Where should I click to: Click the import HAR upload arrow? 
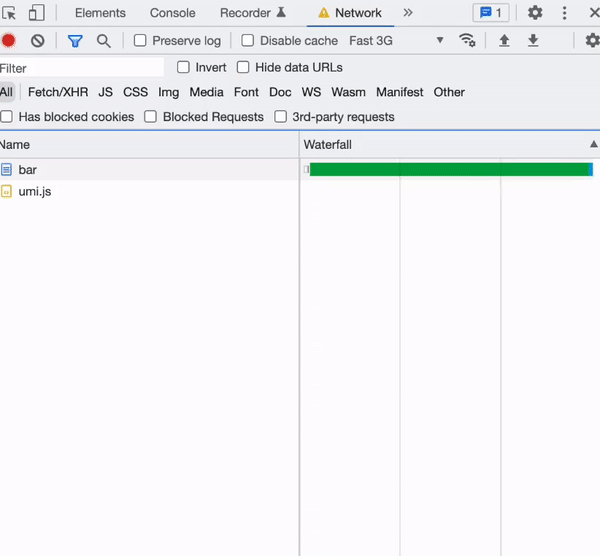tap(504, 40)
